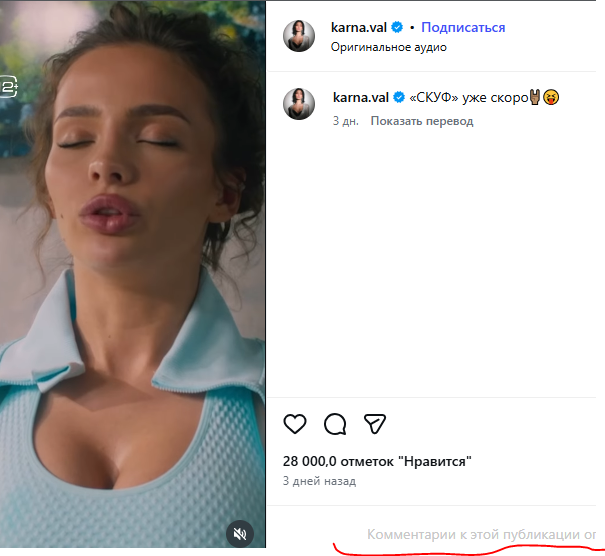This screenshot has width=605, height=556.
Task: View the 28 000,0 отметок "Нравится" likes list
Action: pos(376,461)
